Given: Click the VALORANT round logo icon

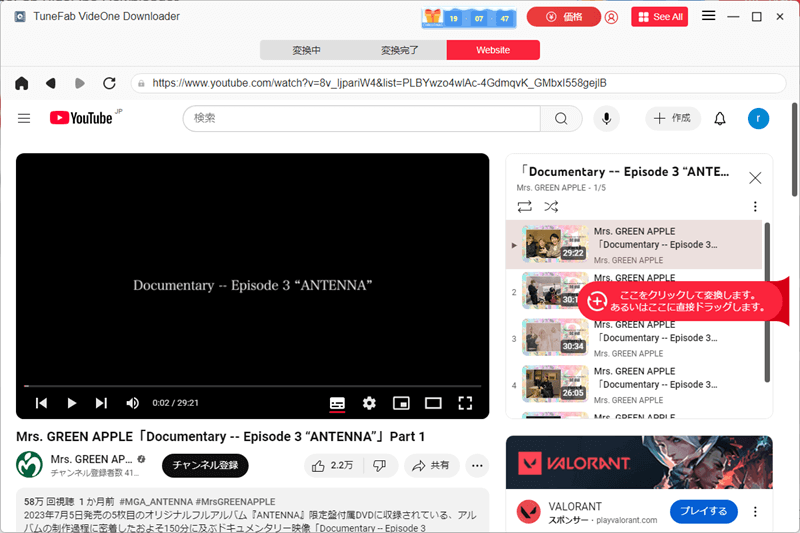Looking at the screenshot, I should pos(529,512).
